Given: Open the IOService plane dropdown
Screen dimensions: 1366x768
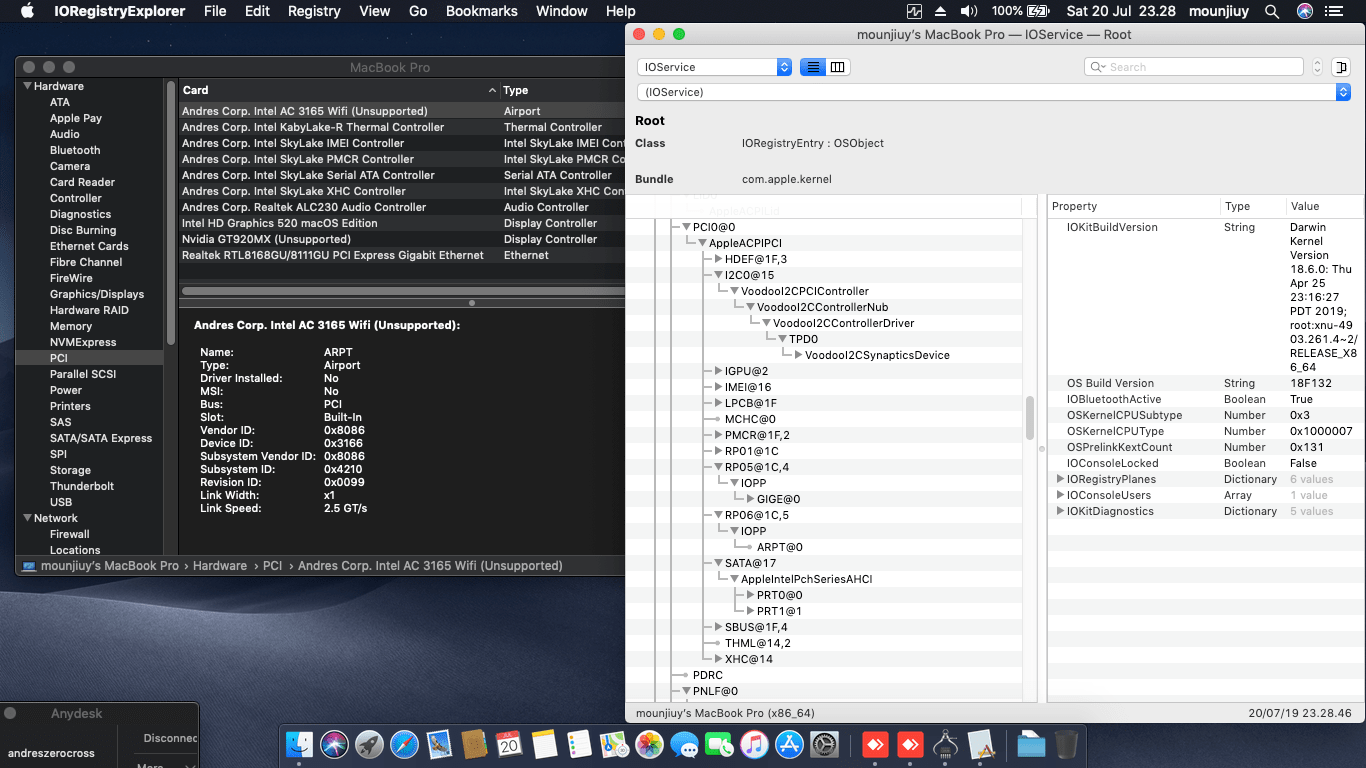Looking at the screenshot, I should point(714,67).
